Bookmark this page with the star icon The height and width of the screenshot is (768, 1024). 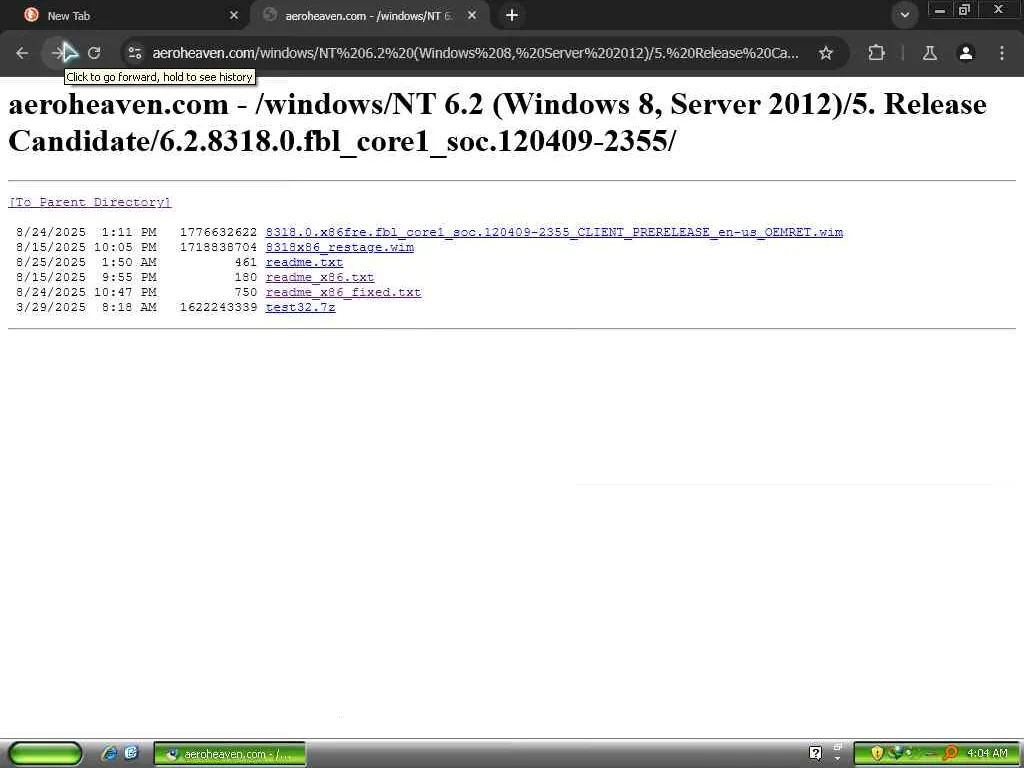click(825, 53)
